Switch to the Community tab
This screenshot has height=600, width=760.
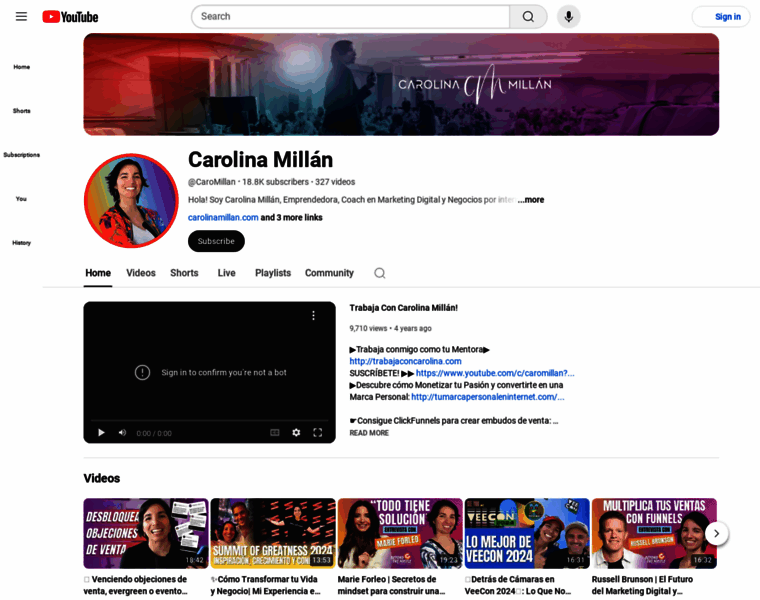tap(329, 273)
